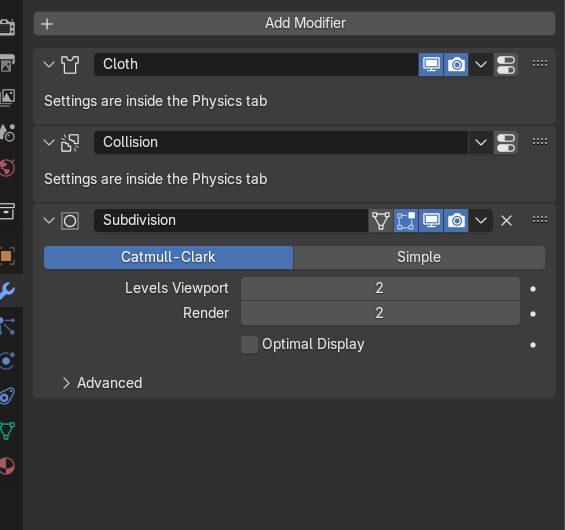Open Material properties tab icon
565x530 pixels.
[x=8, y=466]
